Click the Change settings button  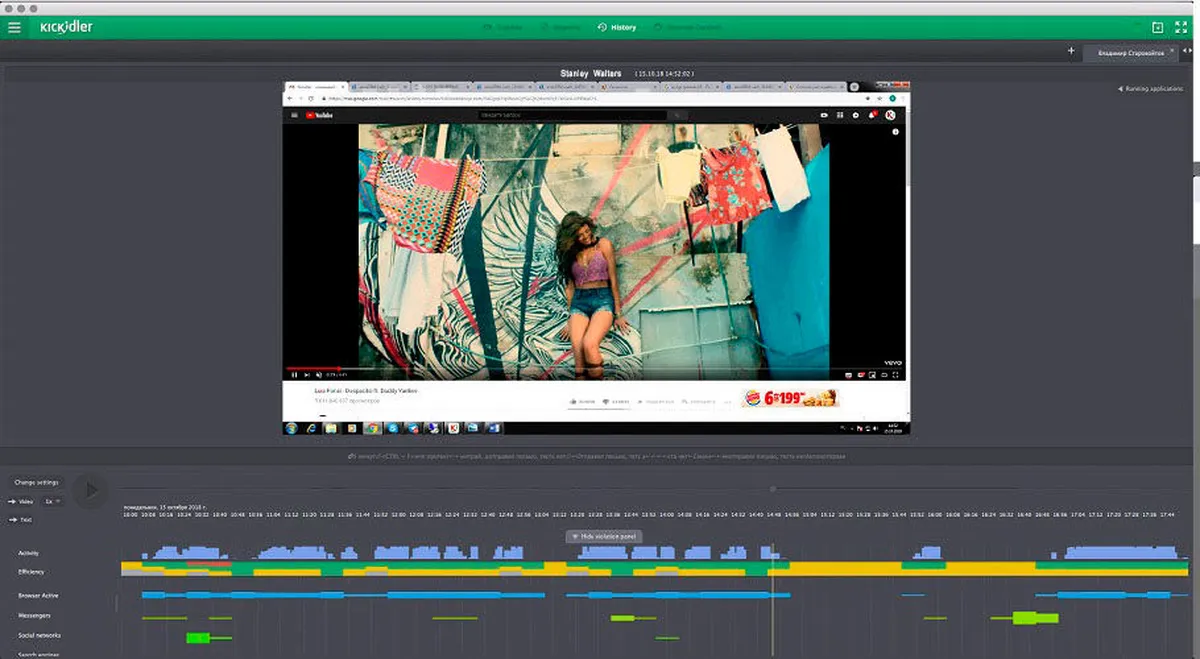[x=37, y=482]
